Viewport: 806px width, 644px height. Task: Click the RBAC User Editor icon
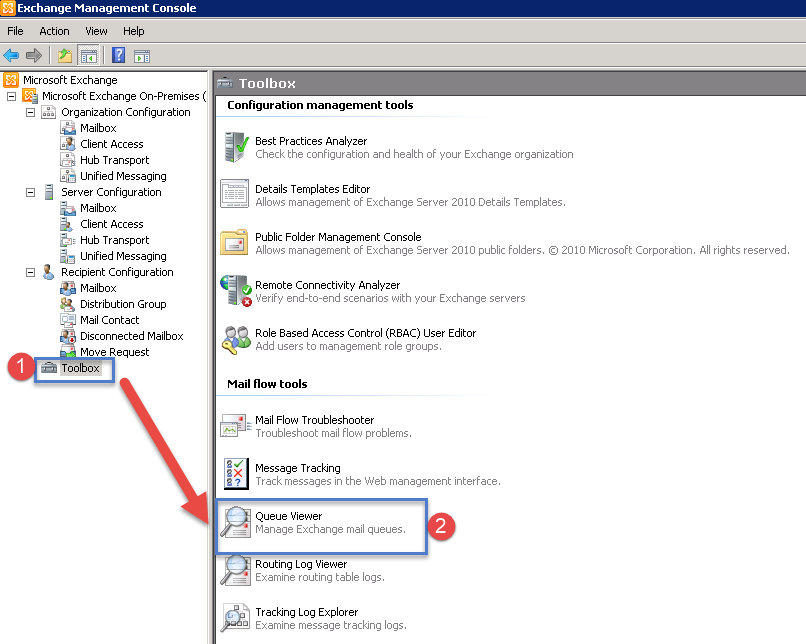point(236,339)
